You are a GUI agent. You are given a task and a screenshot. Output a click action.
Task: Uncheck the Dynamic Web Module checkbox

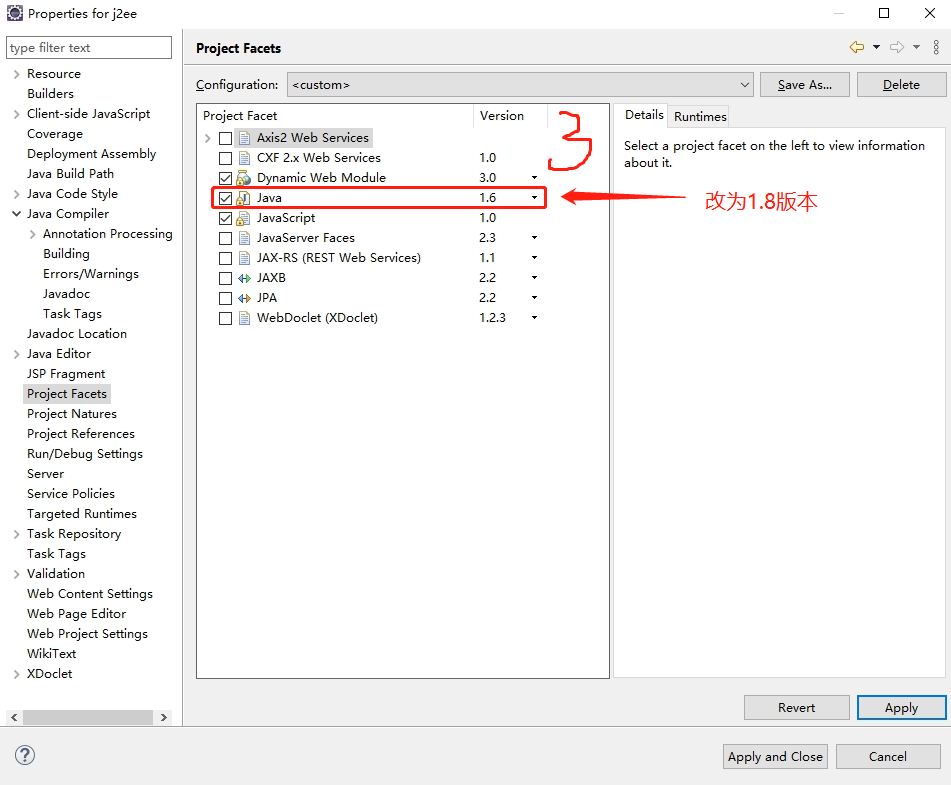(x=225, y=178)
